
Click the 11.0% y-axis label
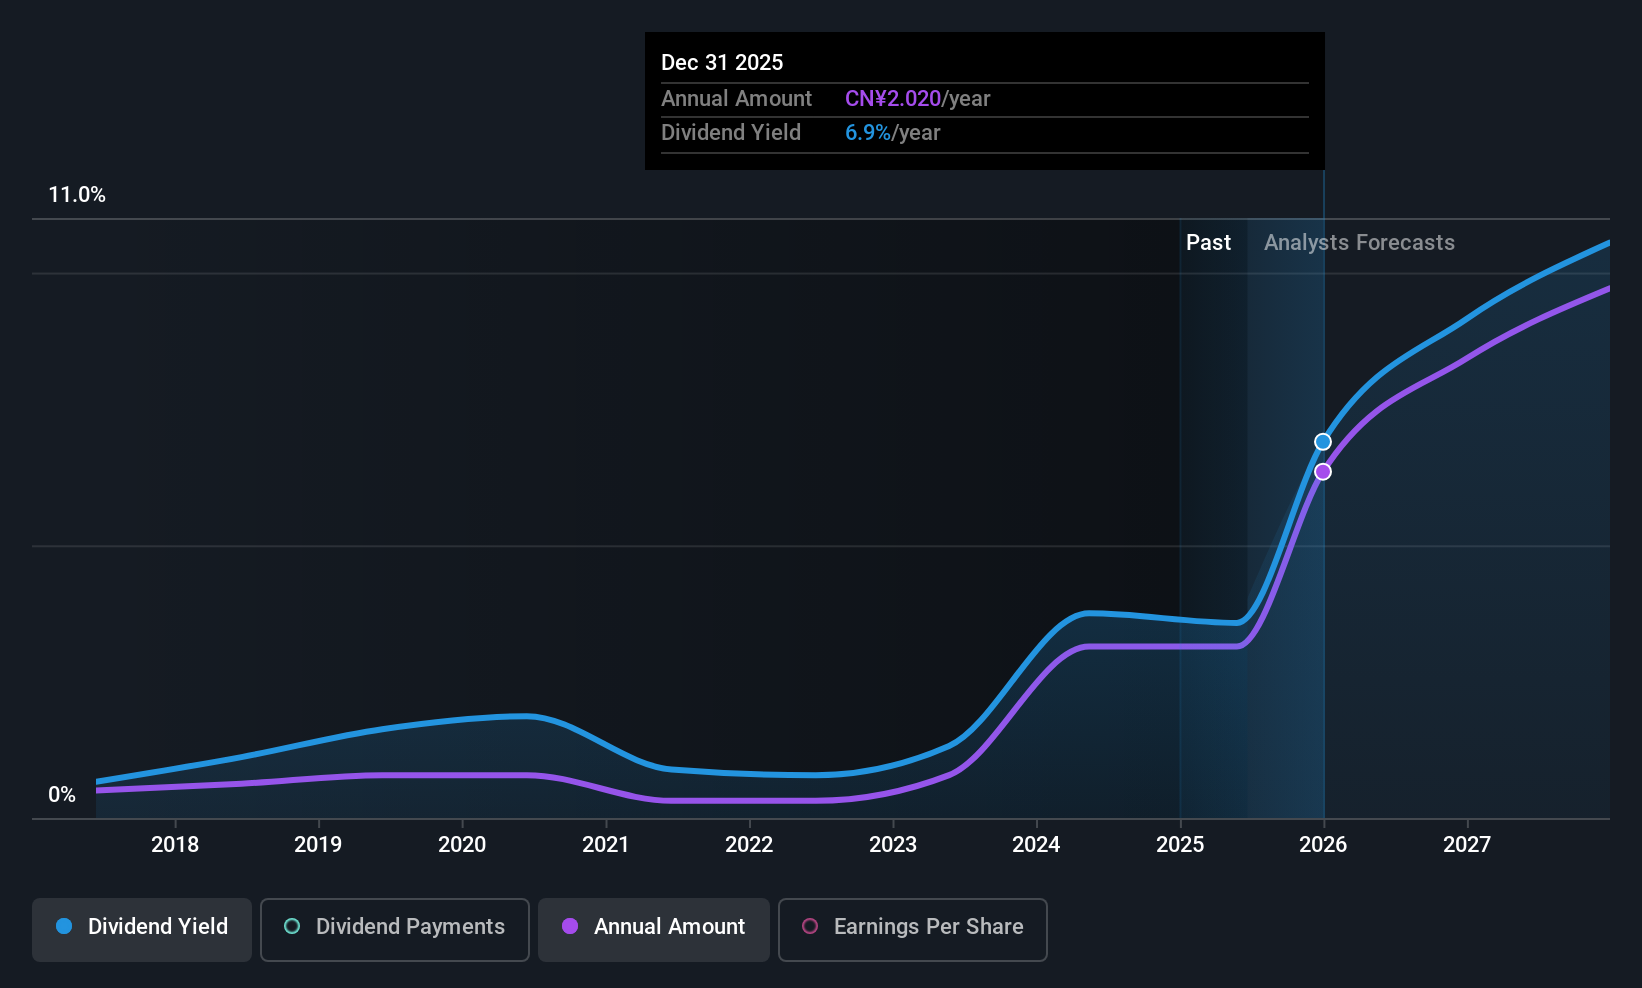77,195
